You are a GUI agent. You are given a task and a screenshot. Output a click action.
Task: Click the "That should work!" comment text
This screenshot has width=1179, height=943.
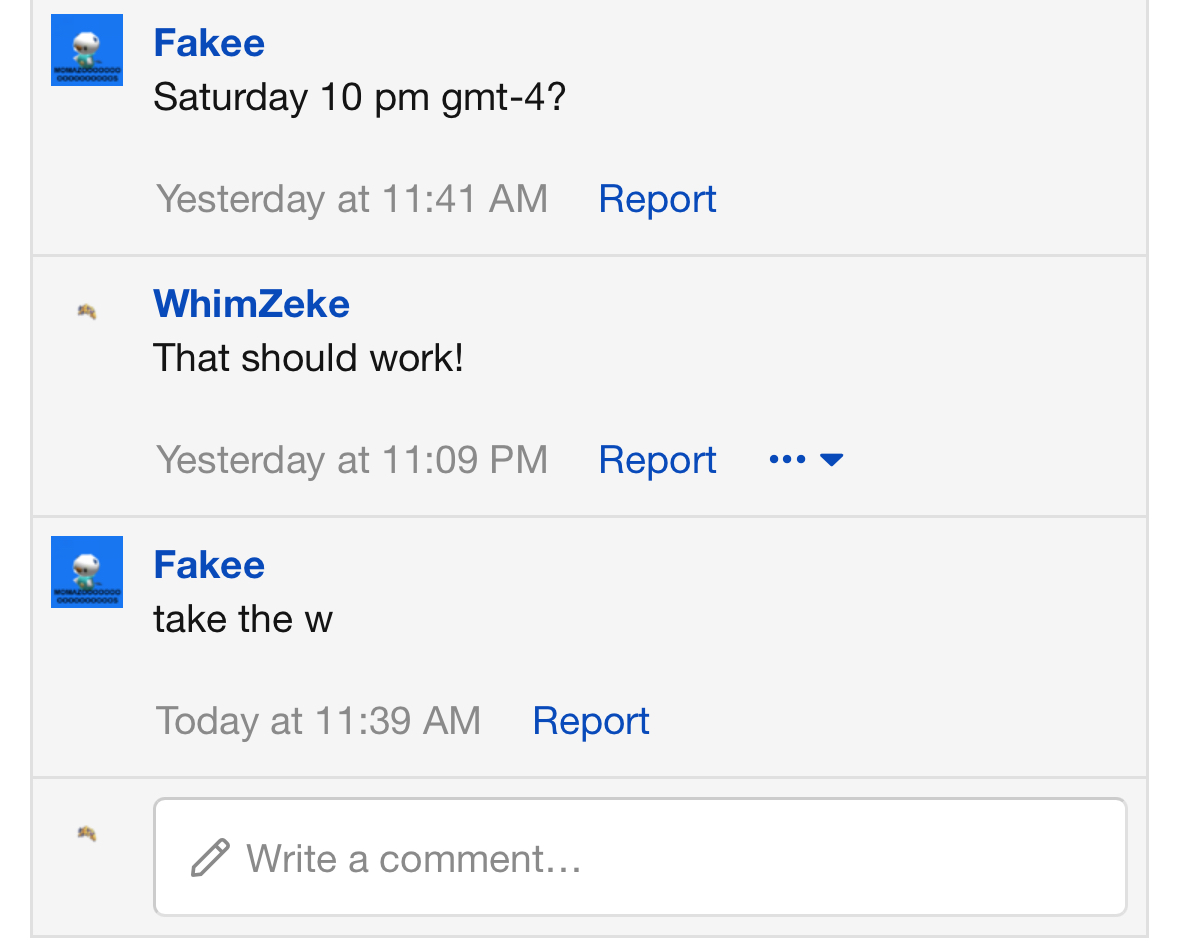coord(308,358)
